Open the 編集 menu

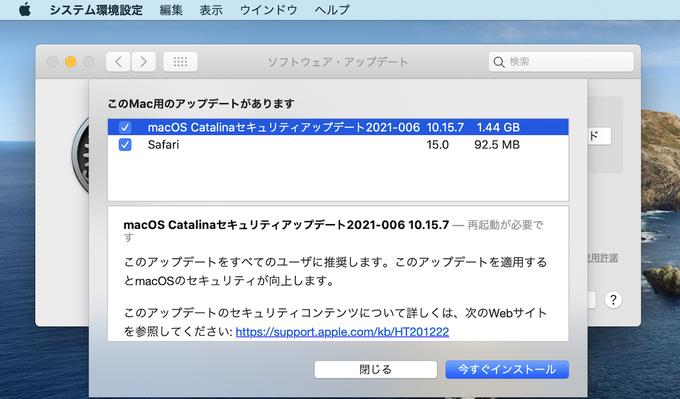[x=171, y=10]
